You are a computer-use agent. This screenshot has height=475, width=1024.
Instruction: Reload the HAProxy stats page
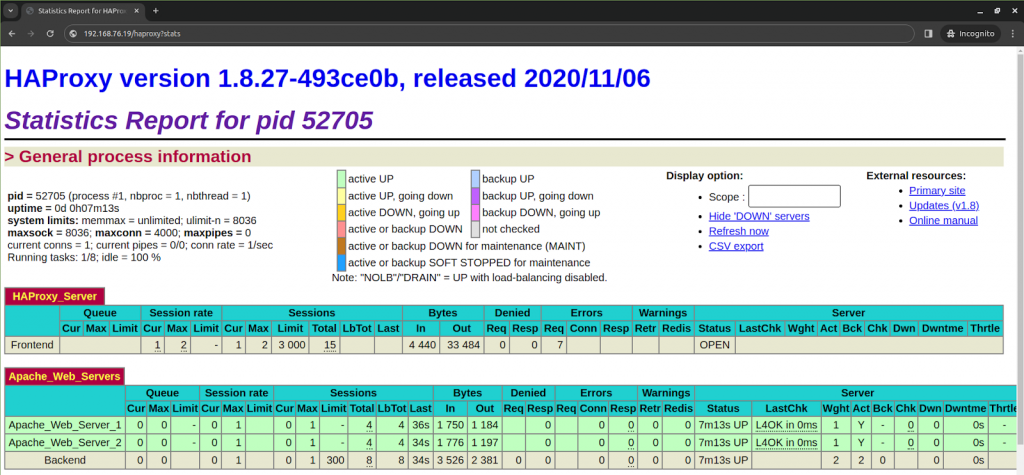coord(50,33)
